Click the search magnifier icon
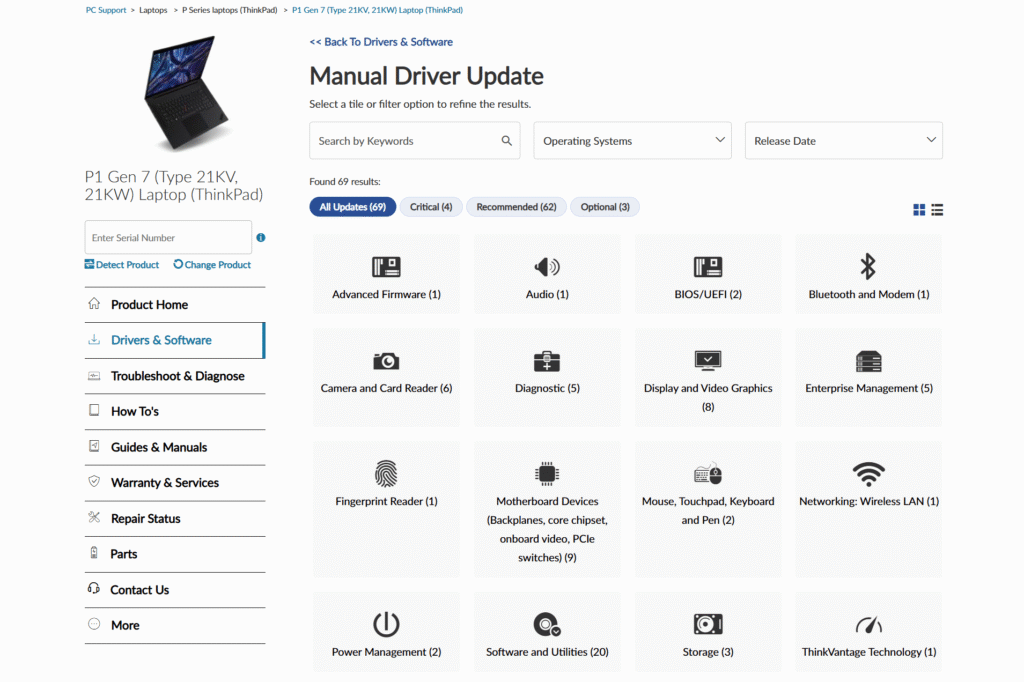 507,141
